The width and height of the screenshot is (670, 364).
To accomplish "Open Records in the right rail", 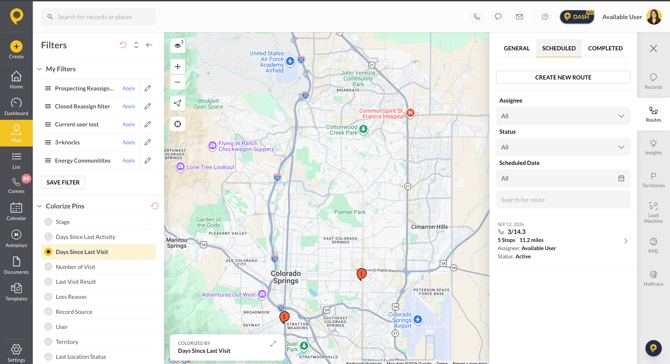I will [653, 81].
